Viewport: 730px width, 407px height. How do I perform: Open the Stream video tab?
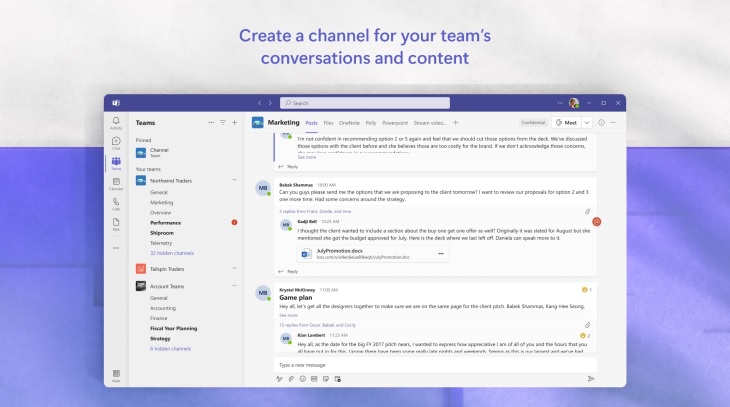pos(430,123)
